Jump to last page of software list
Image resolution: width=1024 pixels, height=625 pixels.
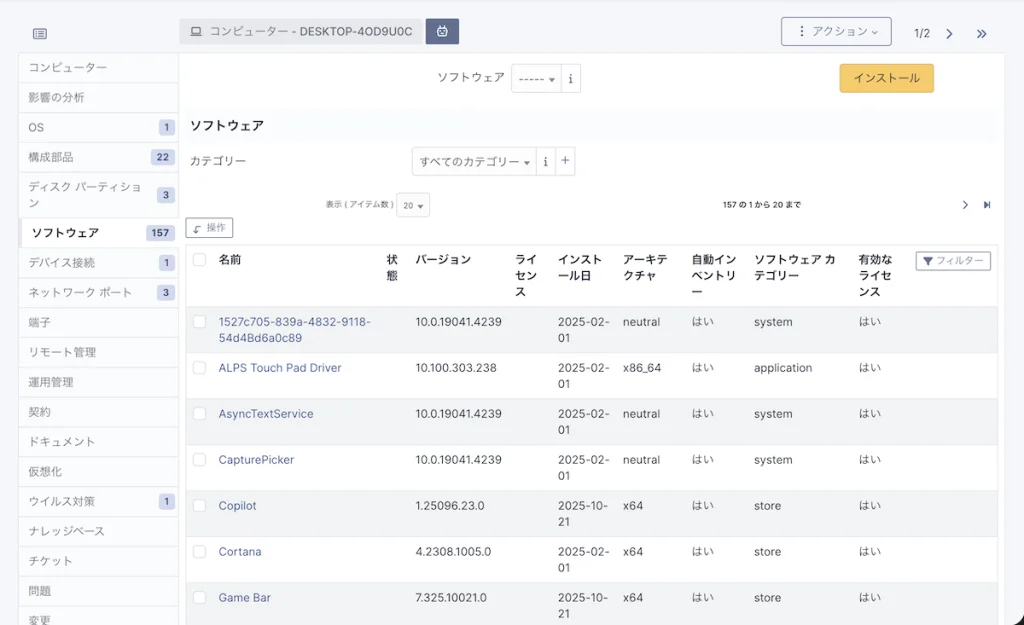(987, 205)
